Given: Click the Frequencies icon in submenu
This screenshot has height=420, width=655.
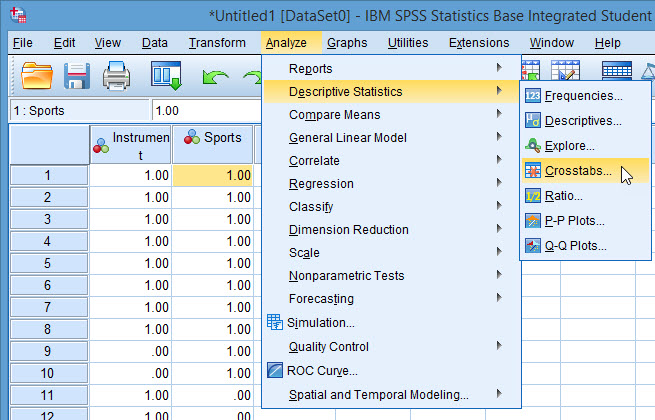Looking at the screenshot, I should point(533,96).
